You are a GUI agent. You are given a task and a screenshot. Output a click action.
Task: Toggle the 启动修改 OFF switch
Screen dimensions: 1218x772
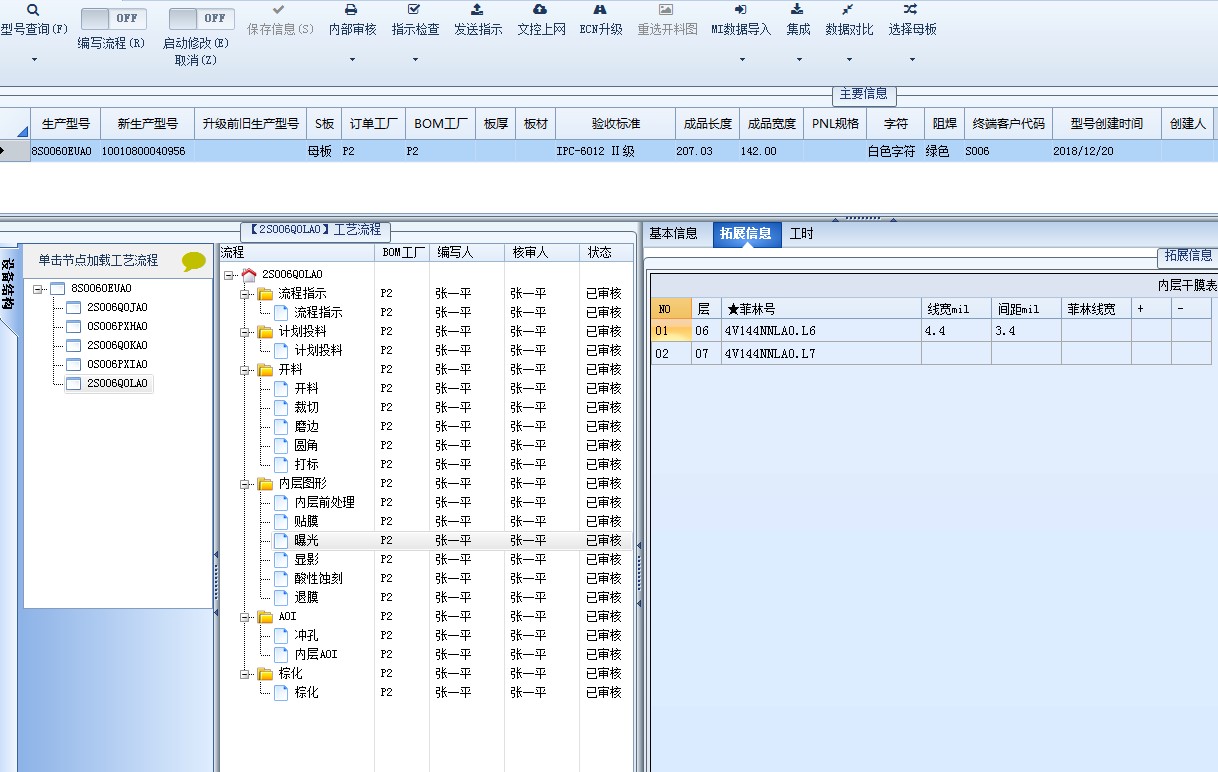[x=201, y=18]
